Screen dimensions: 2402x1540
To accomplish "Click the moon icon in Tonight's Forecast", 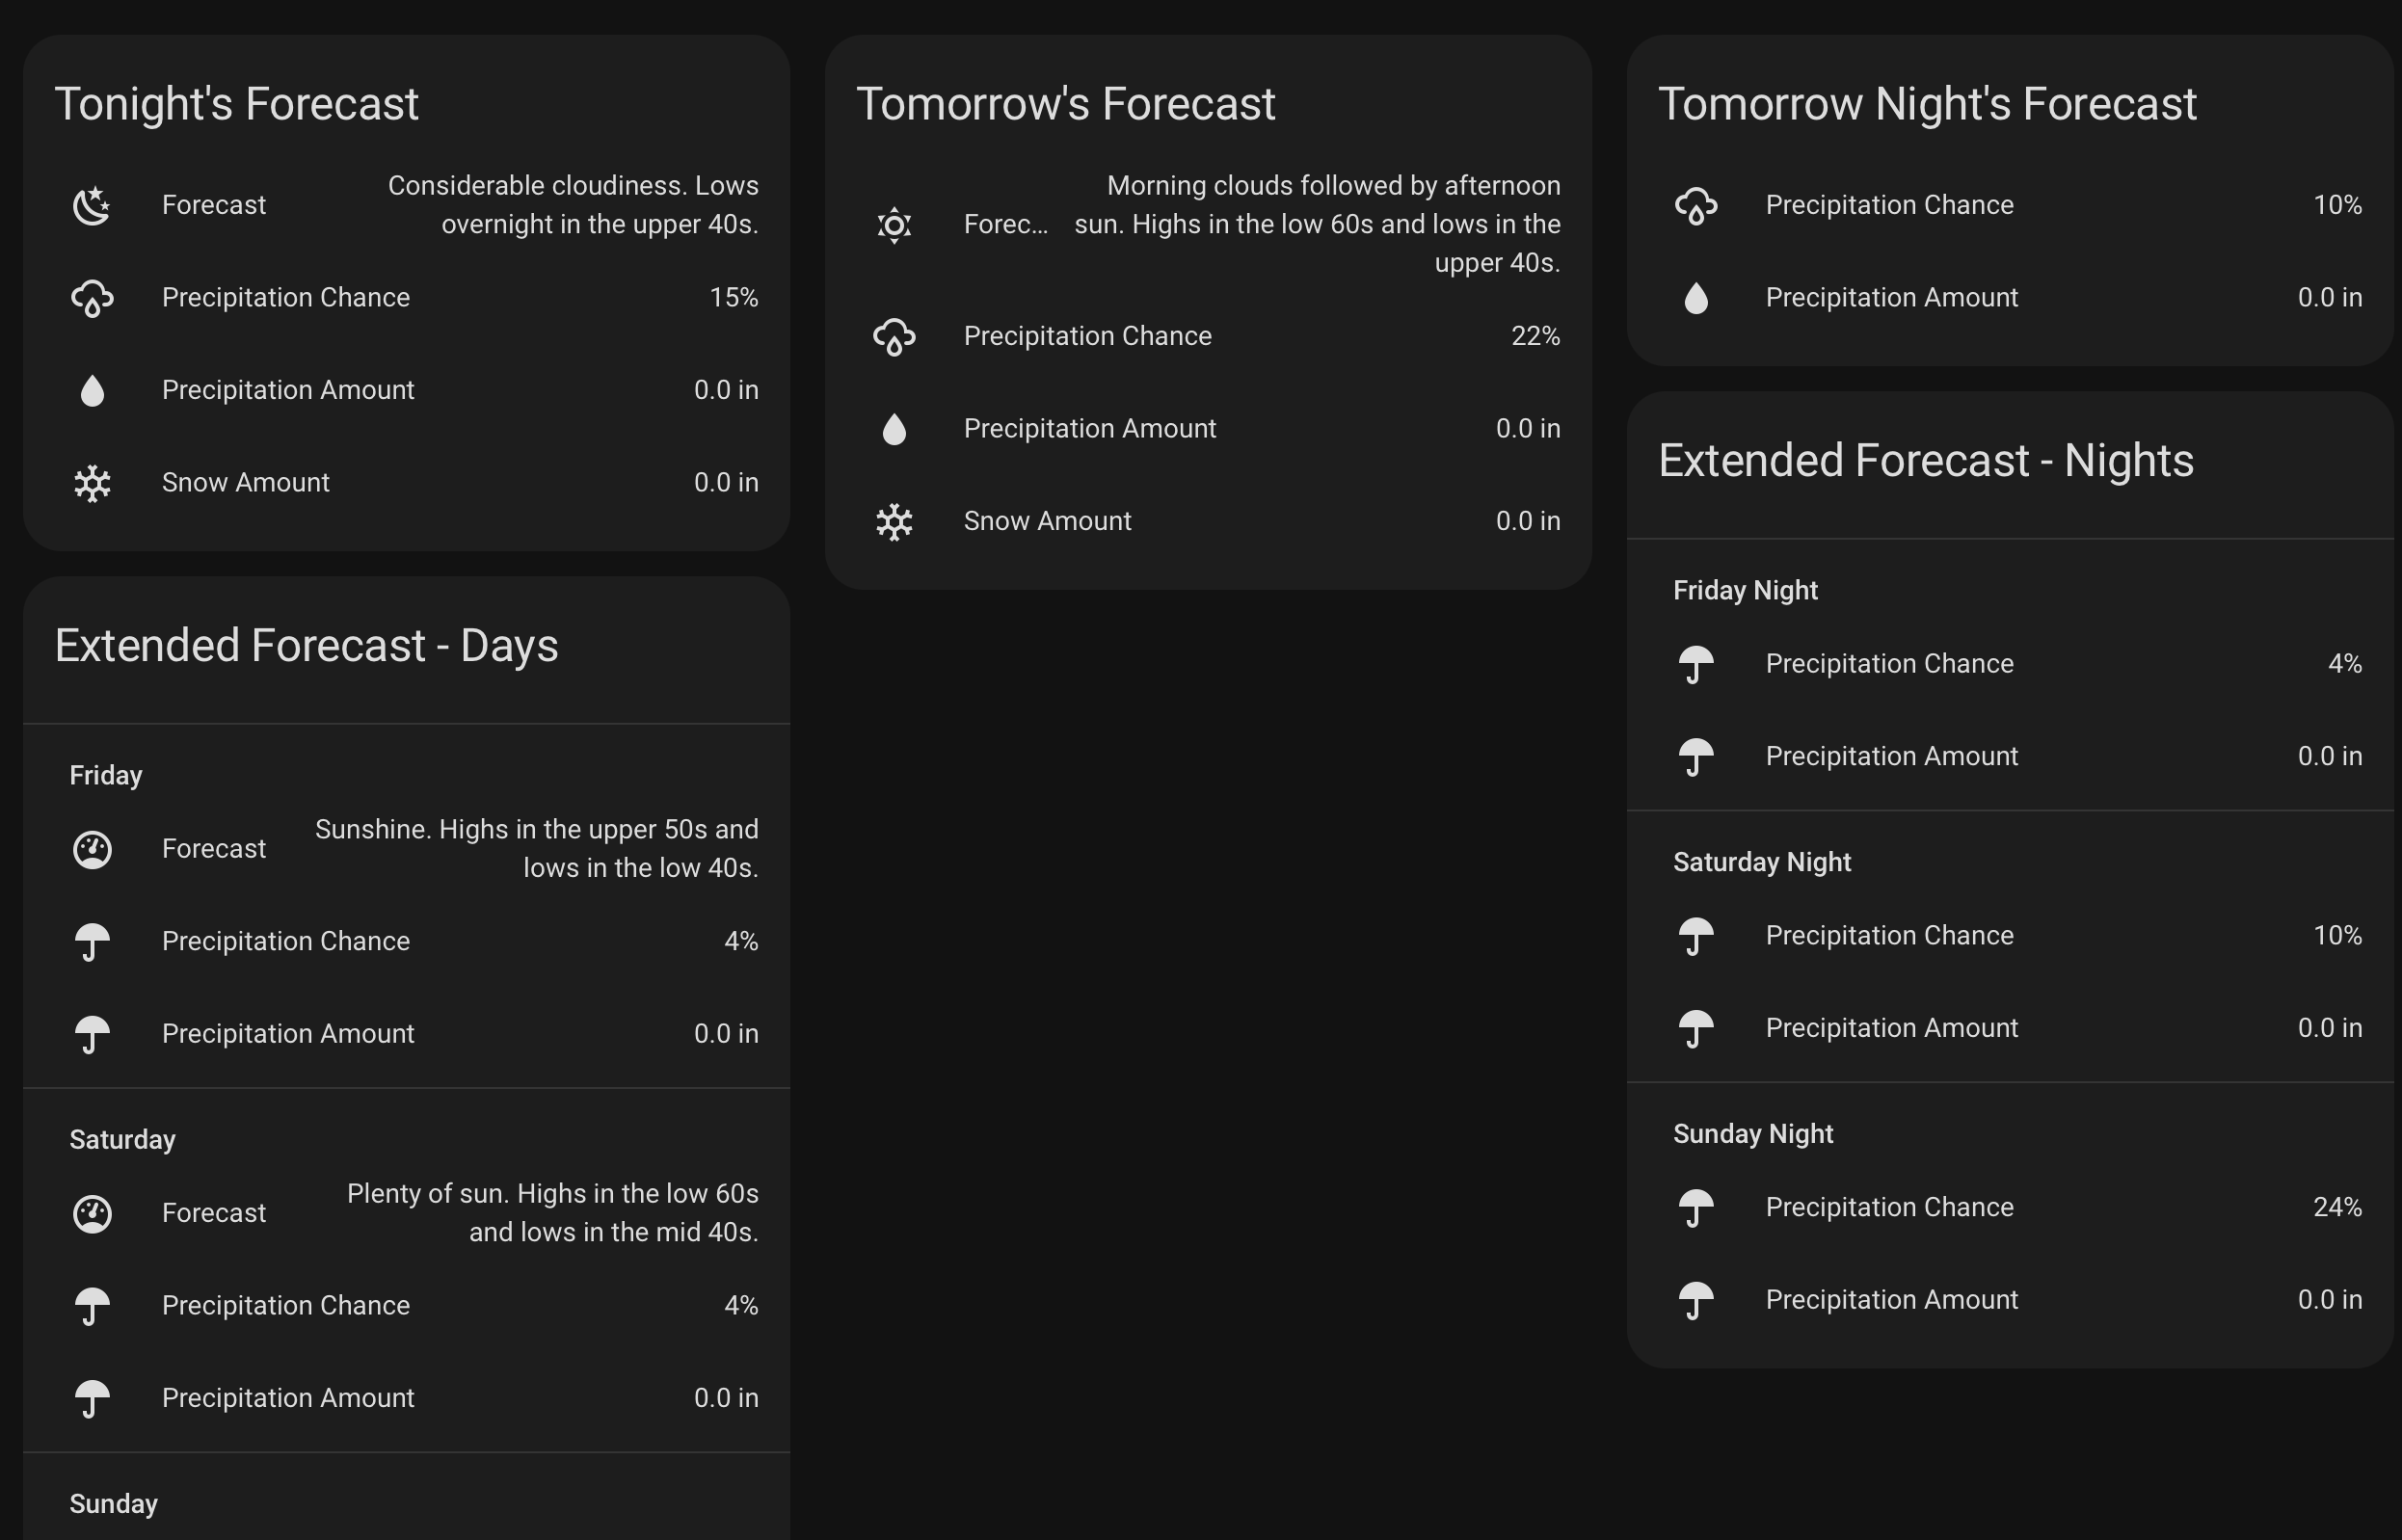I will pos(93,205).
